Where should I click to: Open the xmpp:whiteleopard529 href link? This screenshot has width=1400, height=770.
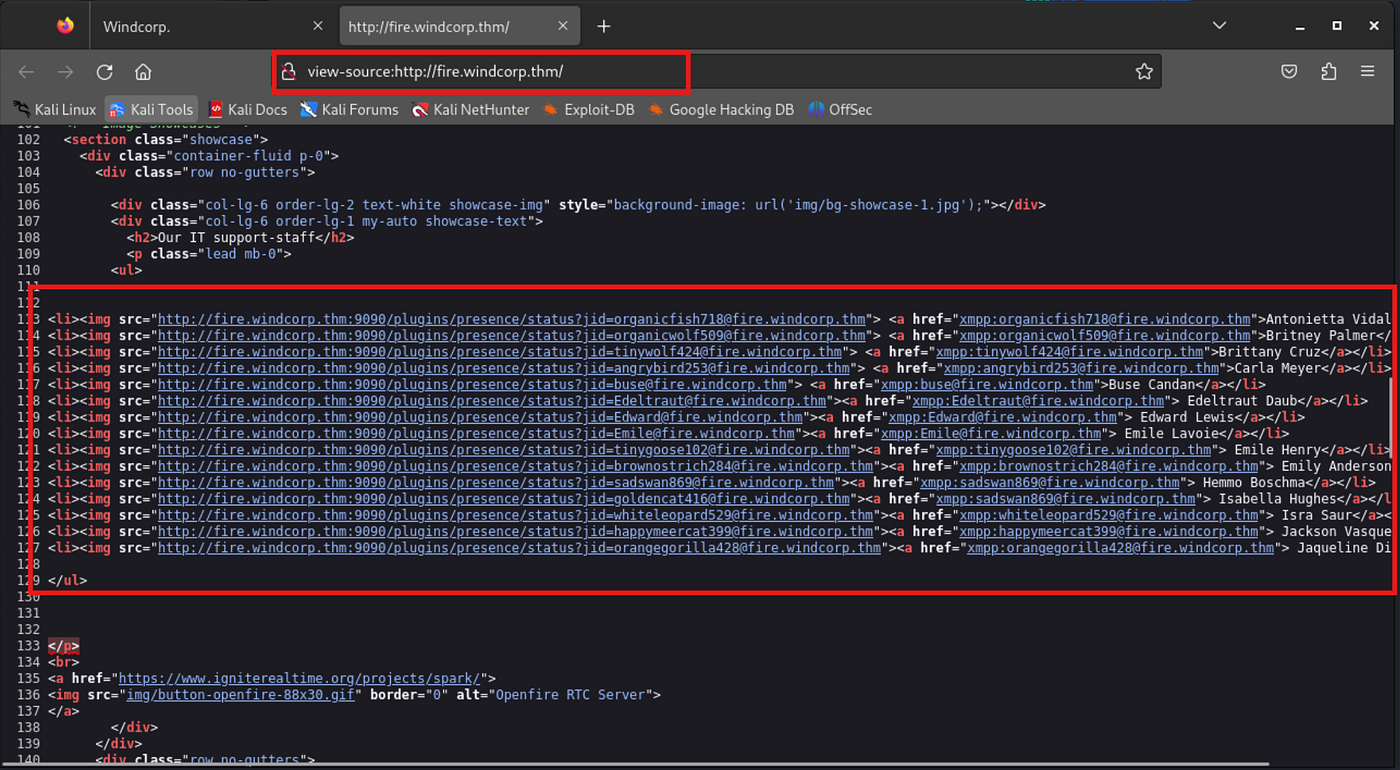[x=1110, y=515]
